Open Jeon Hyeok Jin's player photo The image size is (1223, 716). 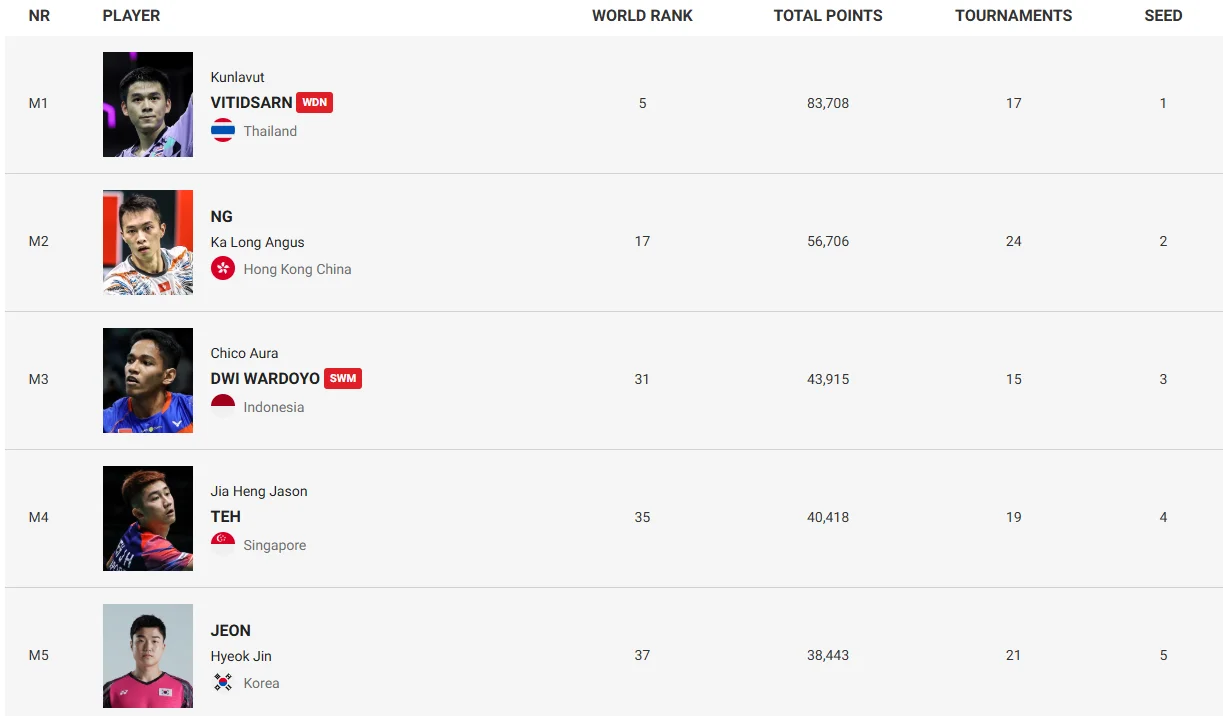148,656
